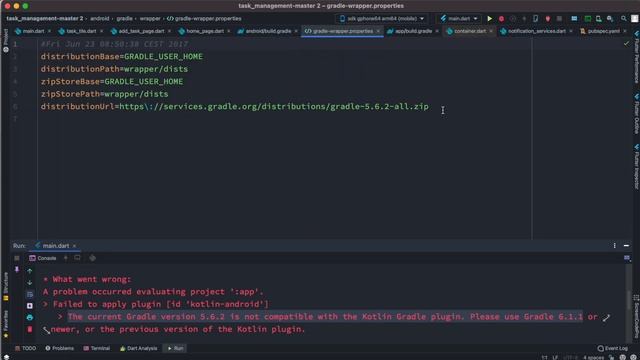The image size is (640, 360).
Task: Open the main.dart run configuration dropdown
Action: [459, 18]
